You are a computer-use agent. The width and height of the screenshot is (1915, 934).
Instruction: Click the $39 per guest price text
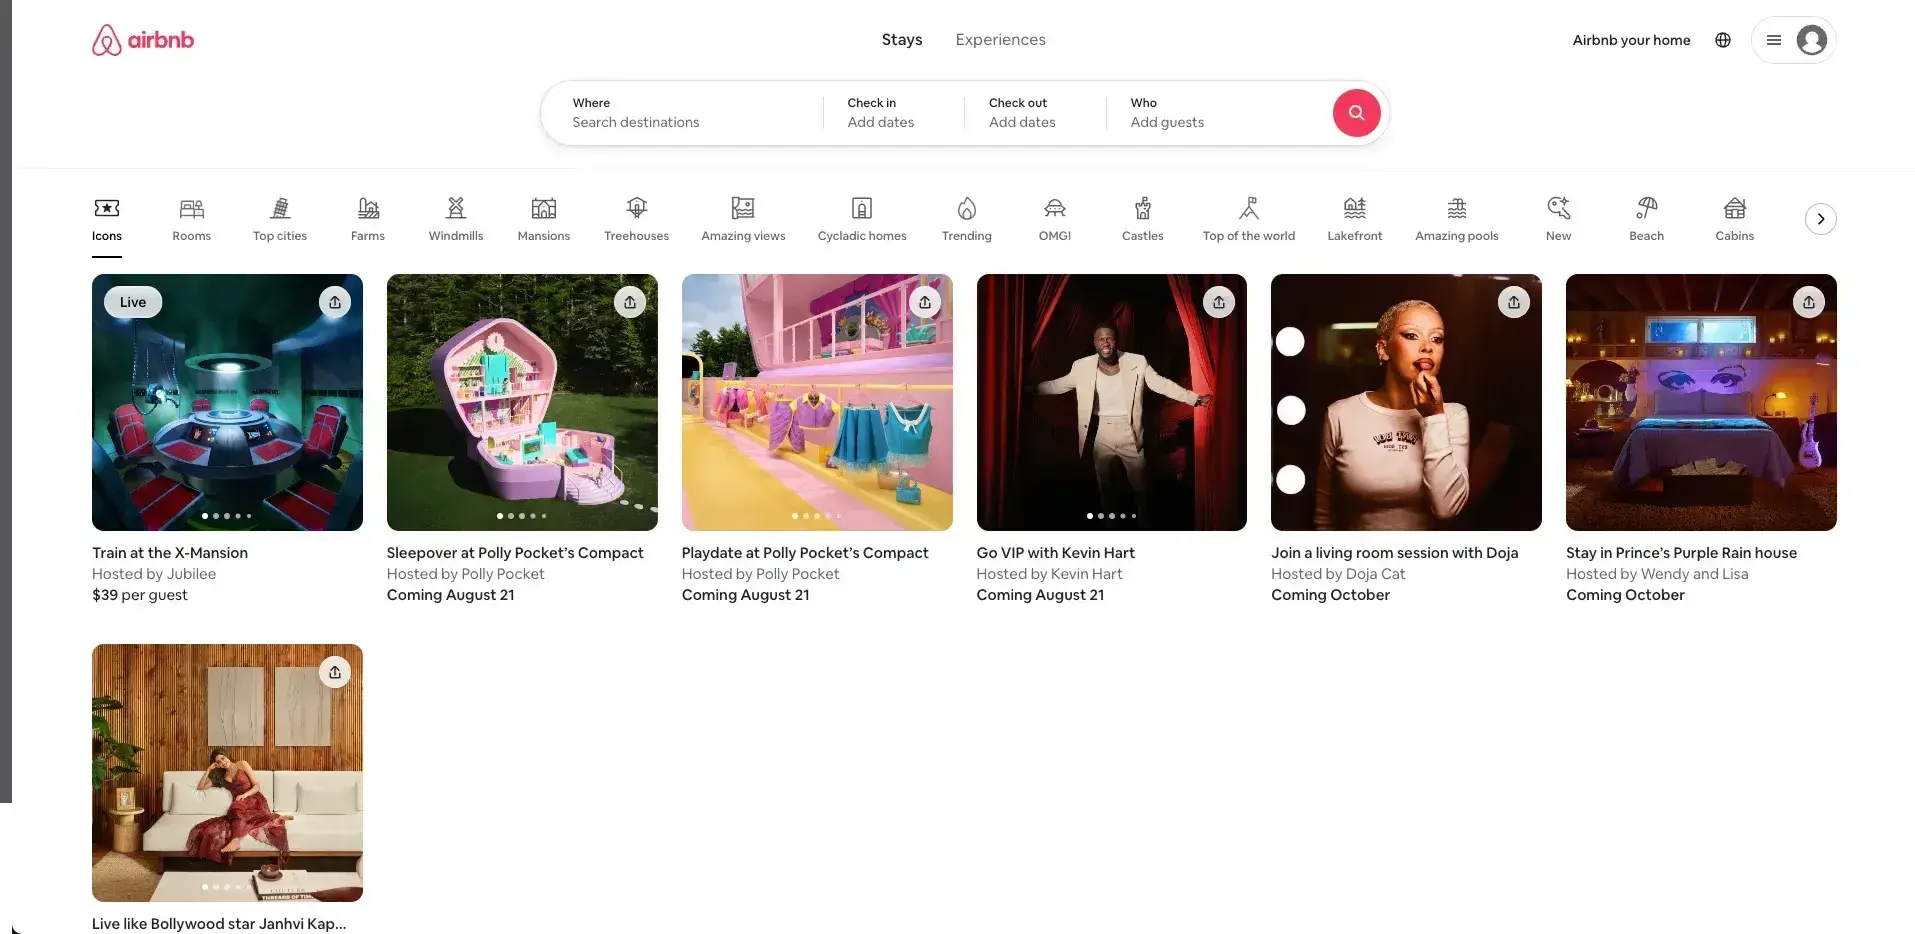coord(140,595)
